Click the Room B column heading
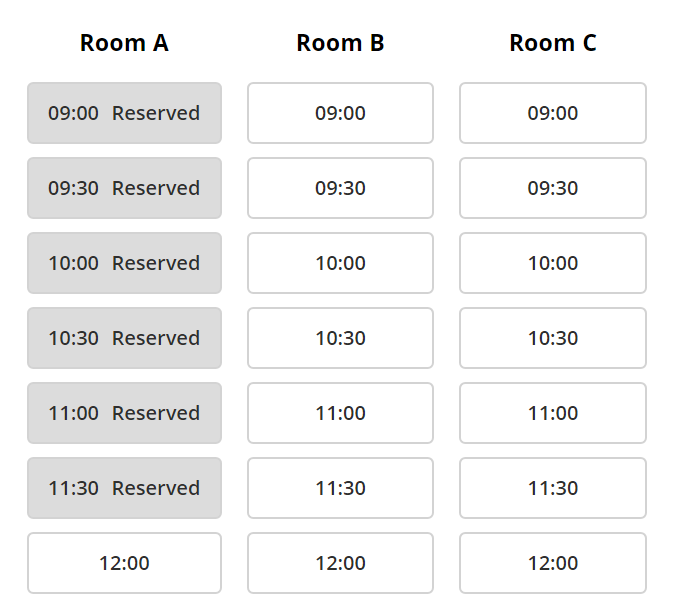Viewport: 691px width, 599px height. coord(340,43)
